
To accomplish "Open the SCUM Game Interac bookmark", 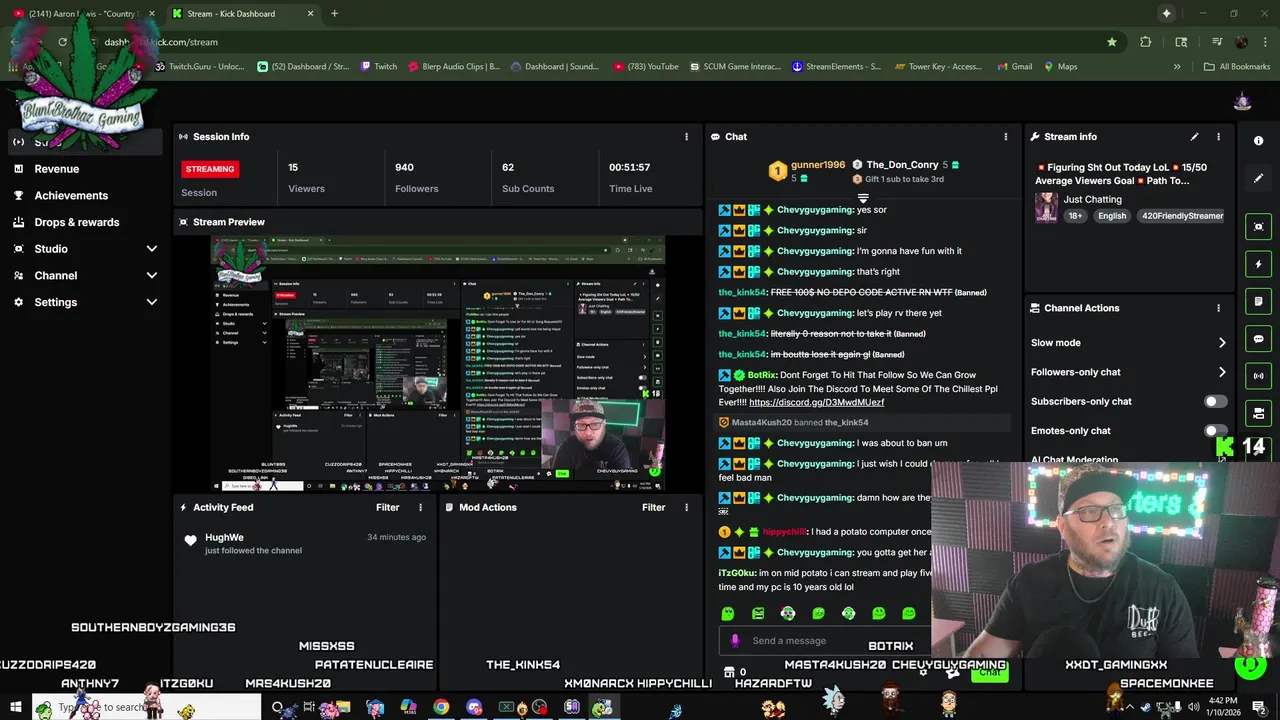I will pos(738,67).
